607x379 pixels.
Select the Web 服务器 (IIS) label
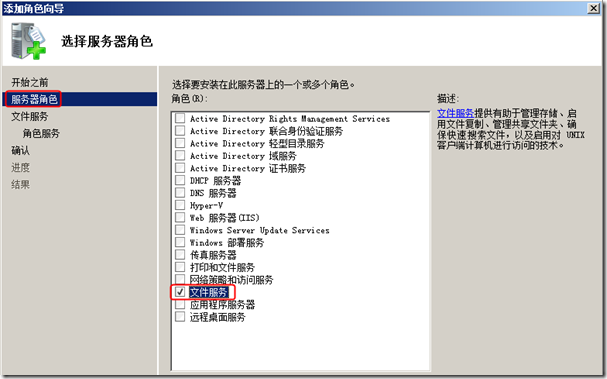click(225, 218)
